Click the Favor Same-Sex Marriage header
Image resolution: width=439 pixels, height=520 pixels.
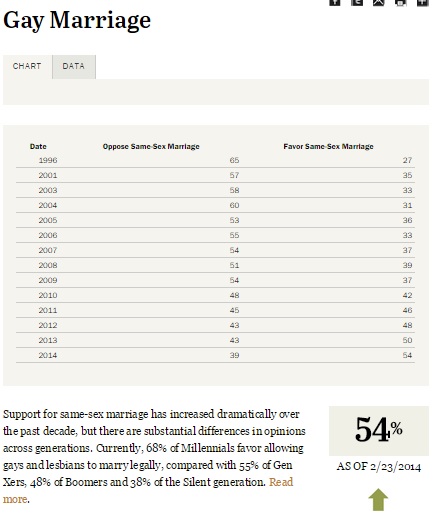click(328, 146)
